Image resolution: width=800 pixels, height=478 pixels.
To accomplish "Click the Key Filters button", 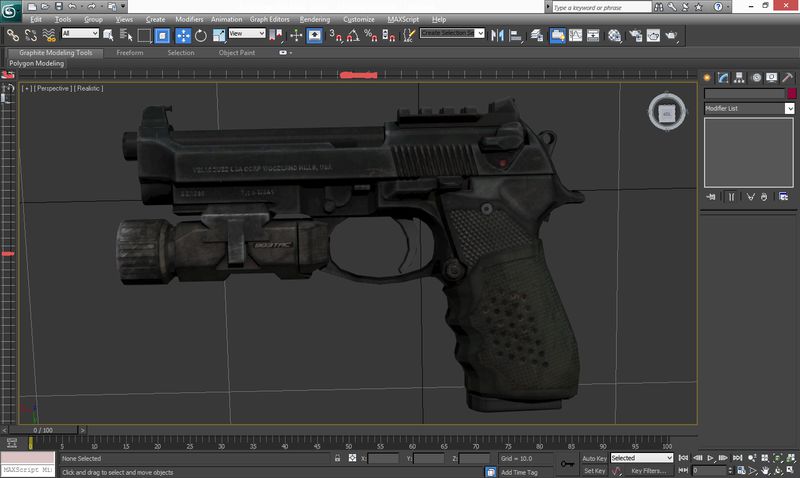I will tap(648, 470).
